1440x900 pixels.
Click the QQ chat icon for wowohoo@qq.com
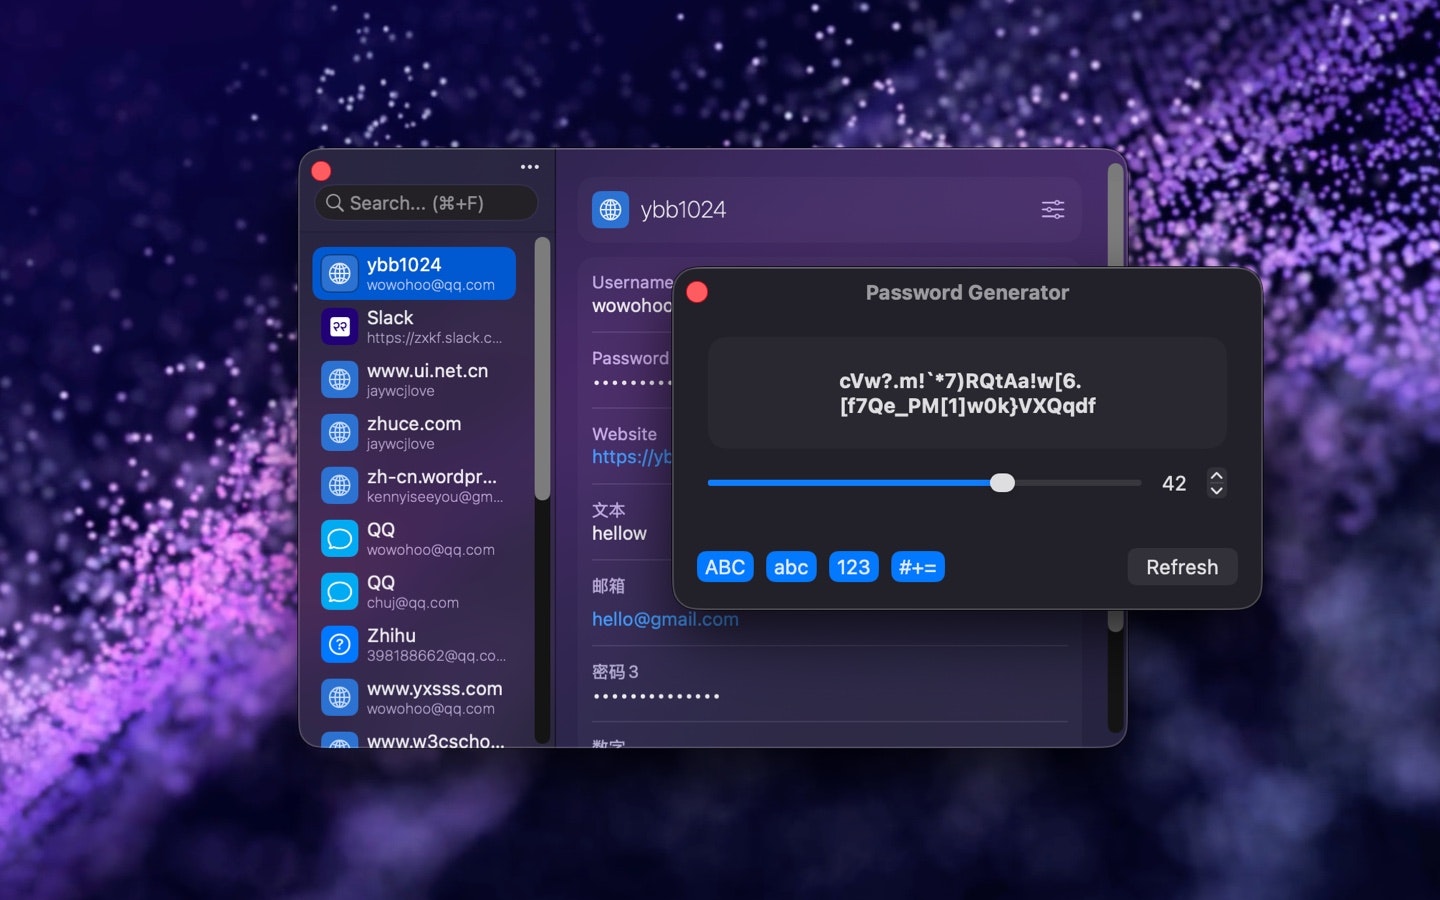(340, 538)
